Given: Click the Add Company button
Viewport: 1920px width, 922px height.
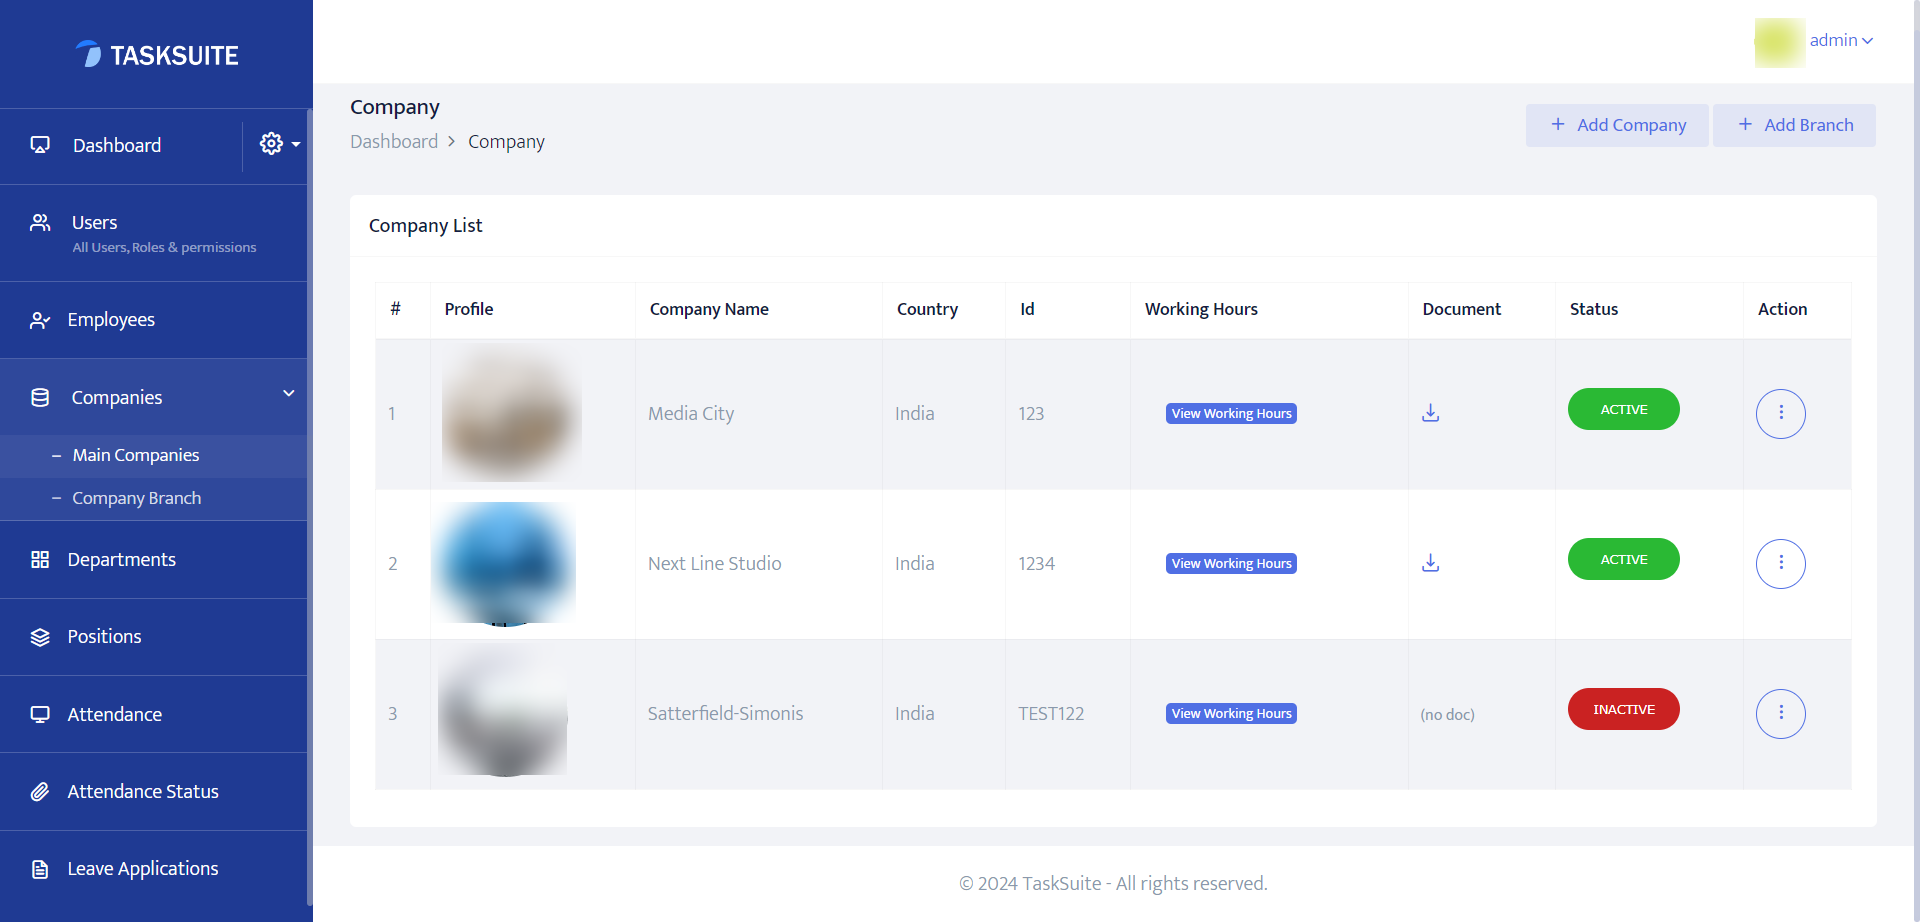Looking at the screenshot, I should [1616, 124].
